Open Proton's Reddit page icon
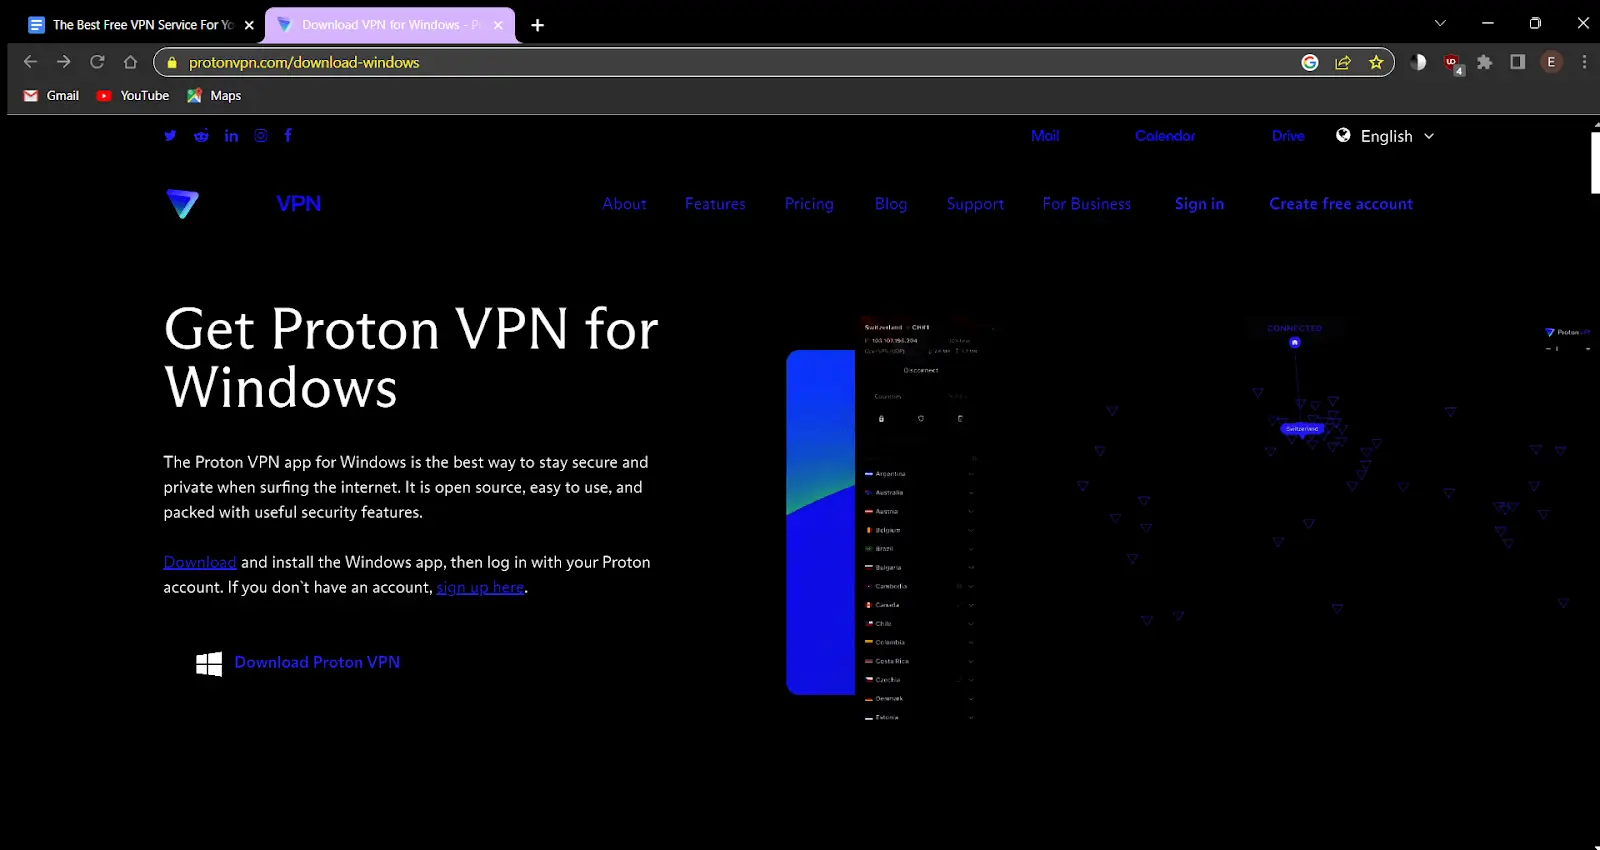 201,136
